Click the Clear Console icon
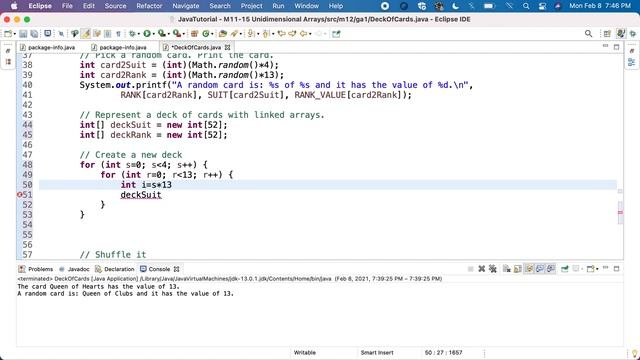The width and height of the screenshot is (640, 360). pyautogui.click(x=507, y=269)
